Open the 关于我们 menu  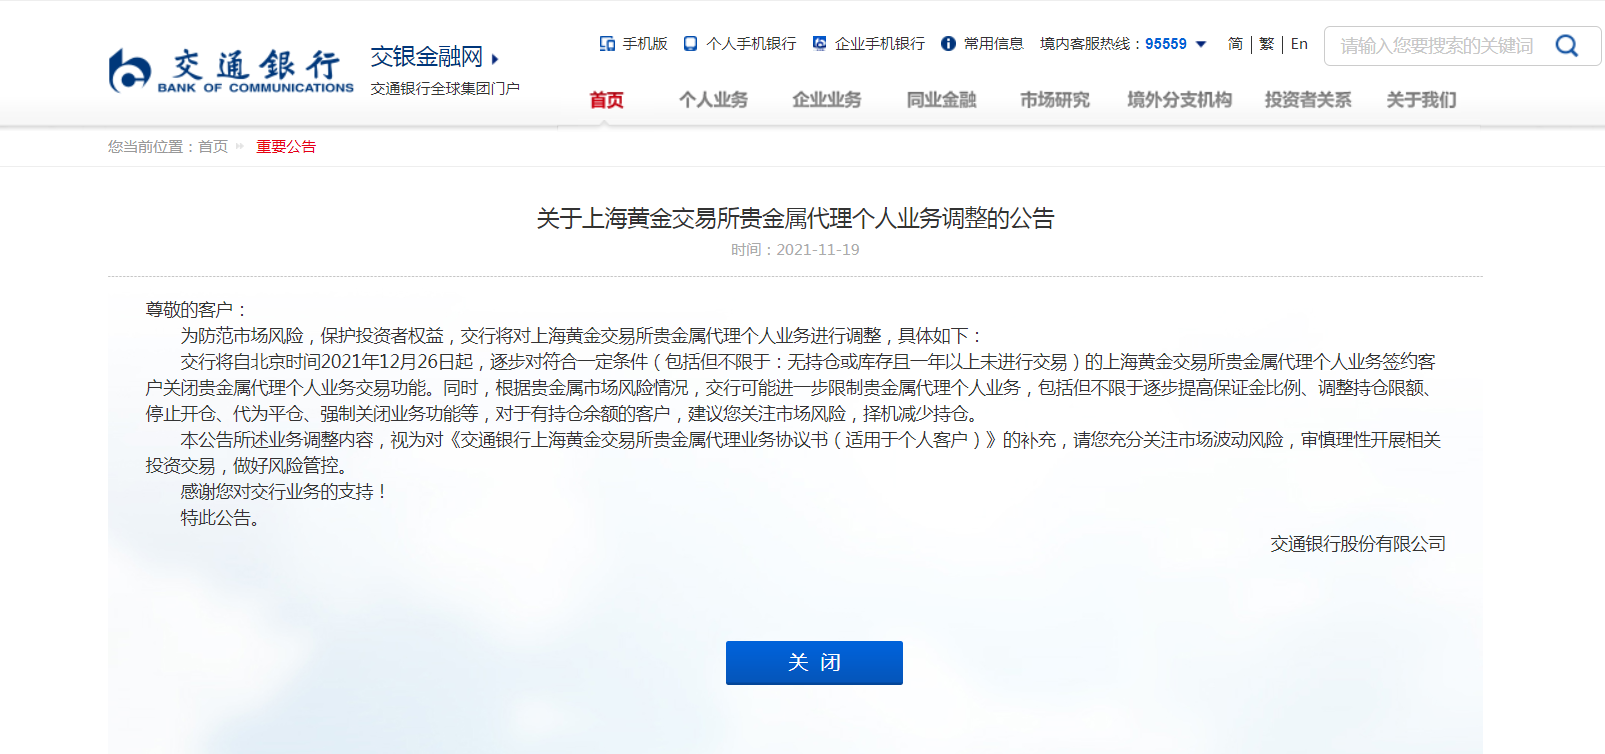tap(1421, 100)
